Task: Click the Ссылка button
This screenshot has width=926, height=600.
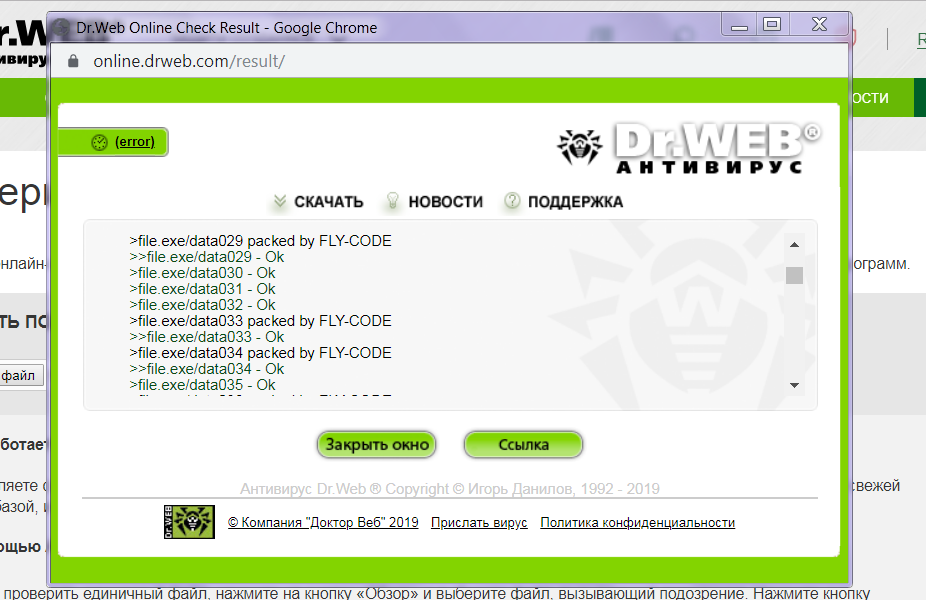Action: (x=523, y=445)
